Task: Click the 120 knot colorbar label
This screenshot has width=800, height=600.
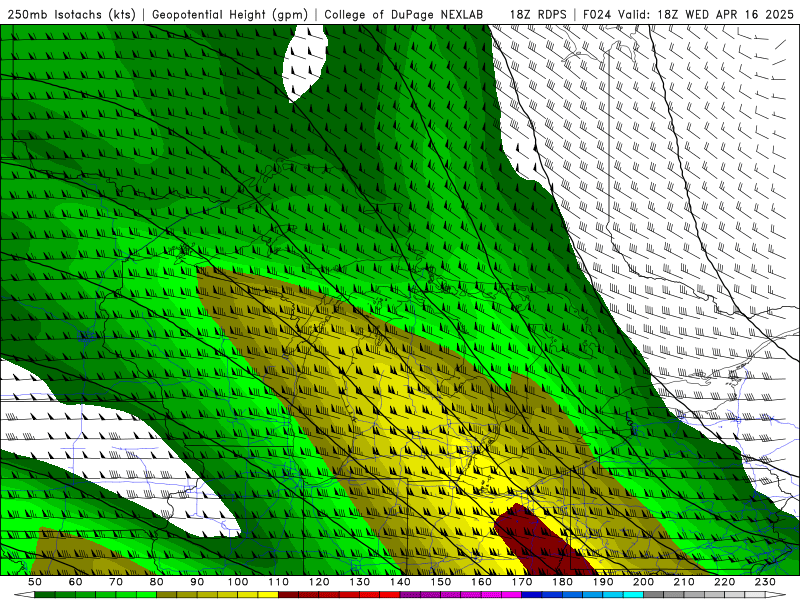Action: 319,582
